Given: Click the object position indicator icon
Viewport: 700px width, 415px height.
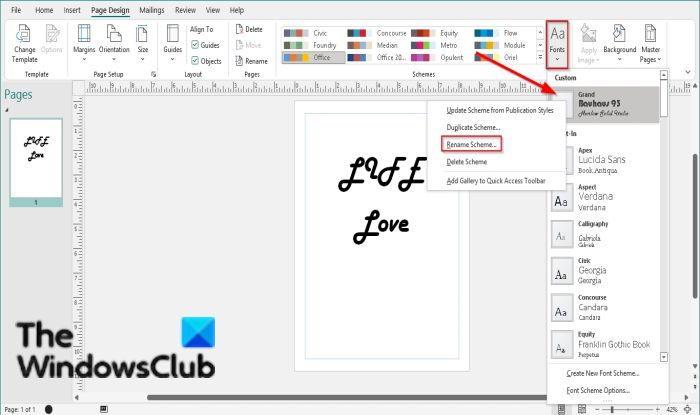Looking at the screenshot, I should click(x=104, y=409).
